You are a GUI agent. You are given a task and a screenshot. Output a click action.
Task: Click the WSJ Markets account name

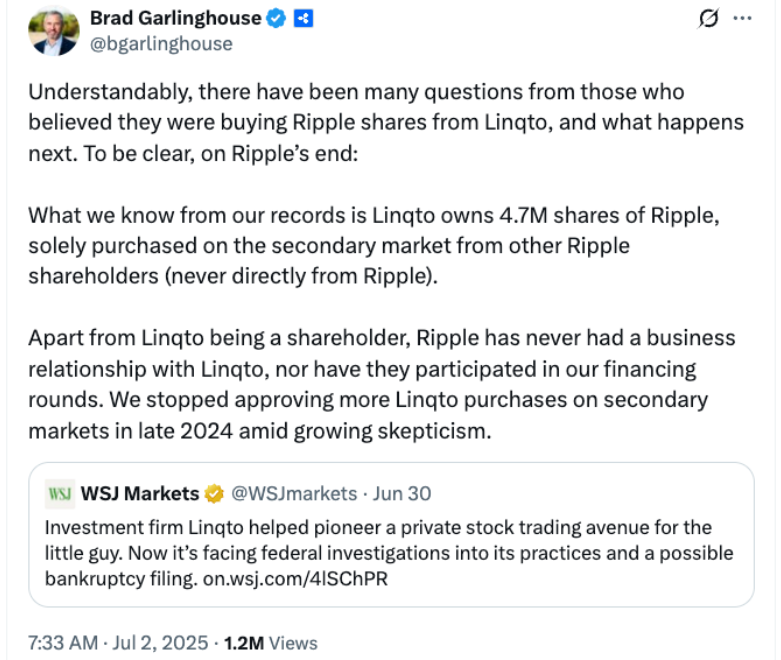point(138,493)
